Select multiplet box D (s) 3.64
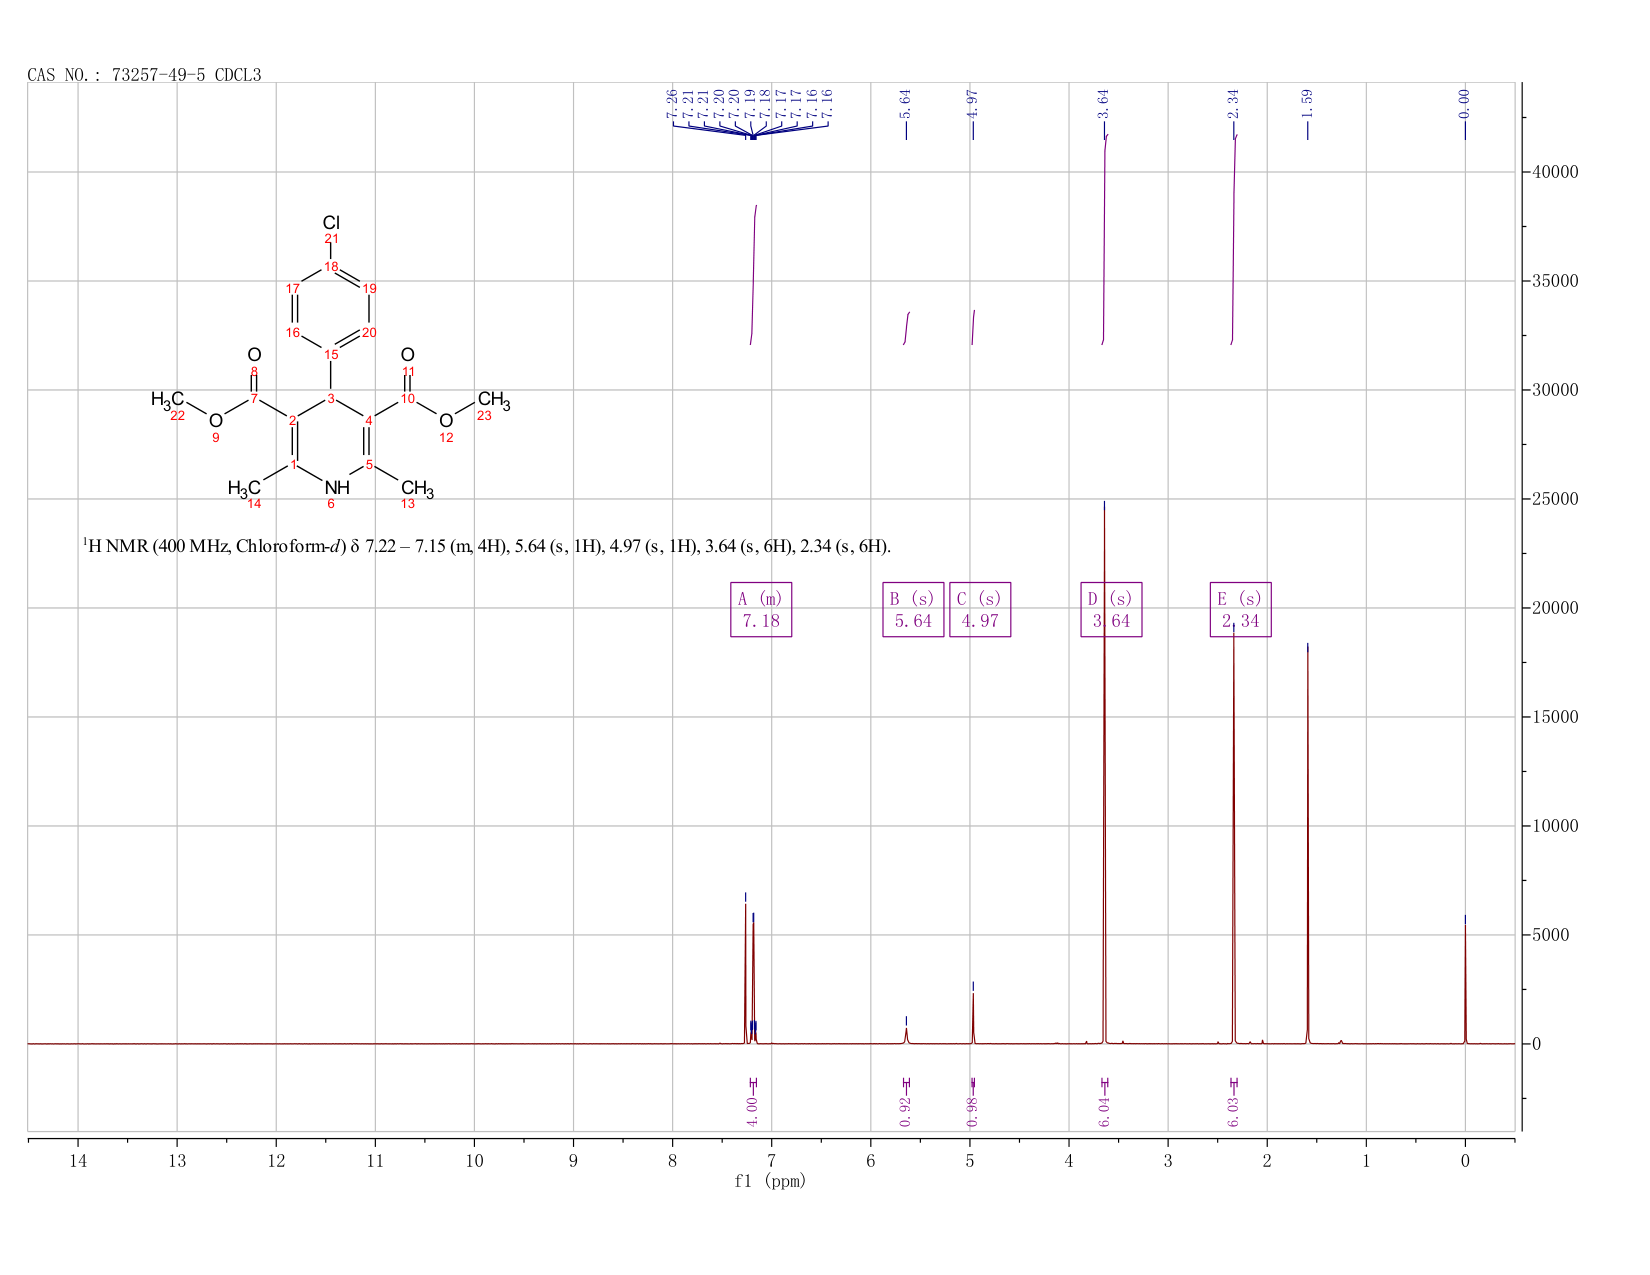 pos(1112,610)
